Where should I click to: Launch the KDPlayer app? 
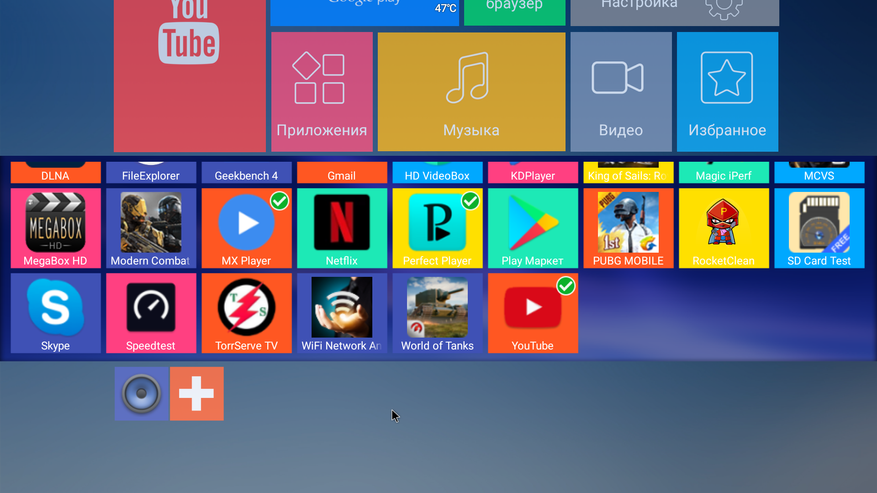(x=533, y=172)
